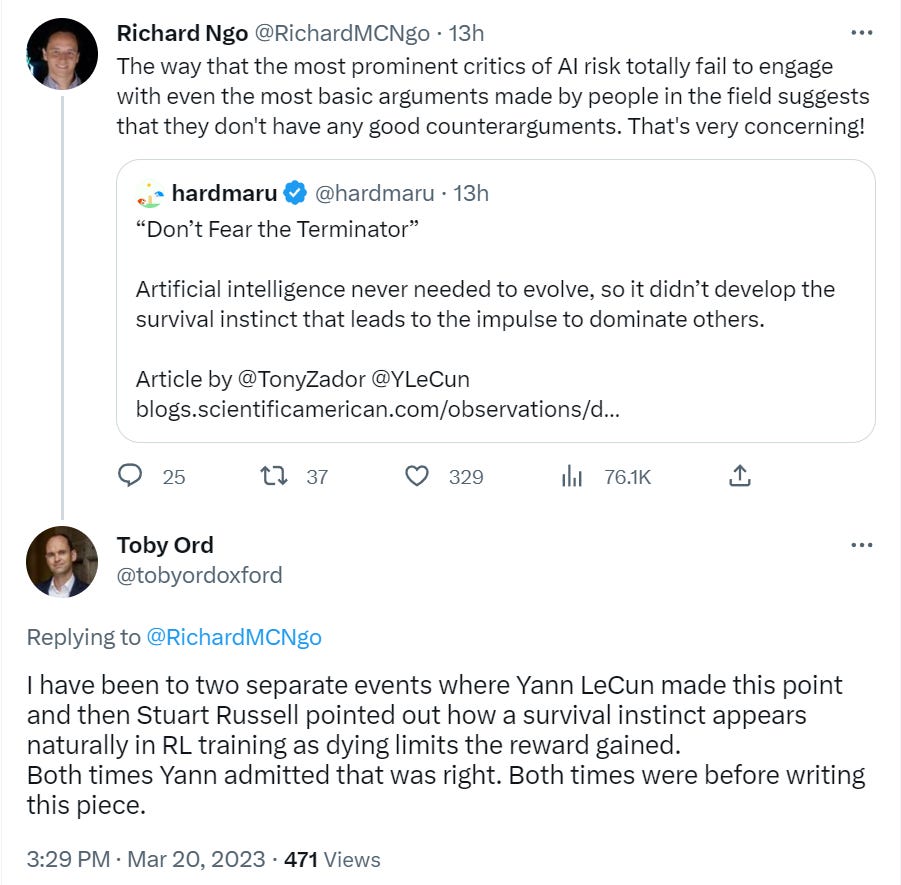Open more options on Toby Ord's reply
Viewport: 901px width, 885px height.
click(x=861, y=545)
